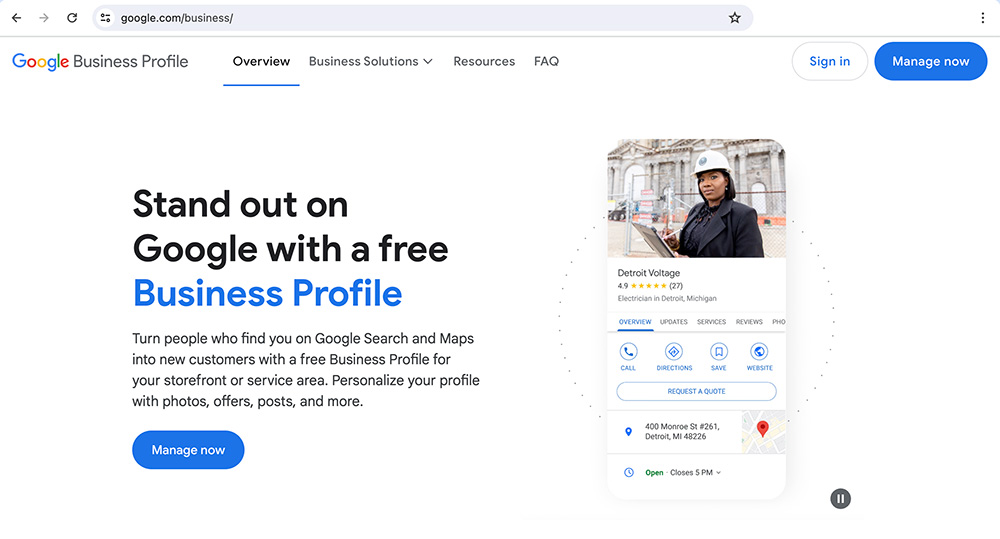1000x539 pixels.
Task: Click the Google Business Profile logo
Action: pyautogui.click(x=100, y=61)
